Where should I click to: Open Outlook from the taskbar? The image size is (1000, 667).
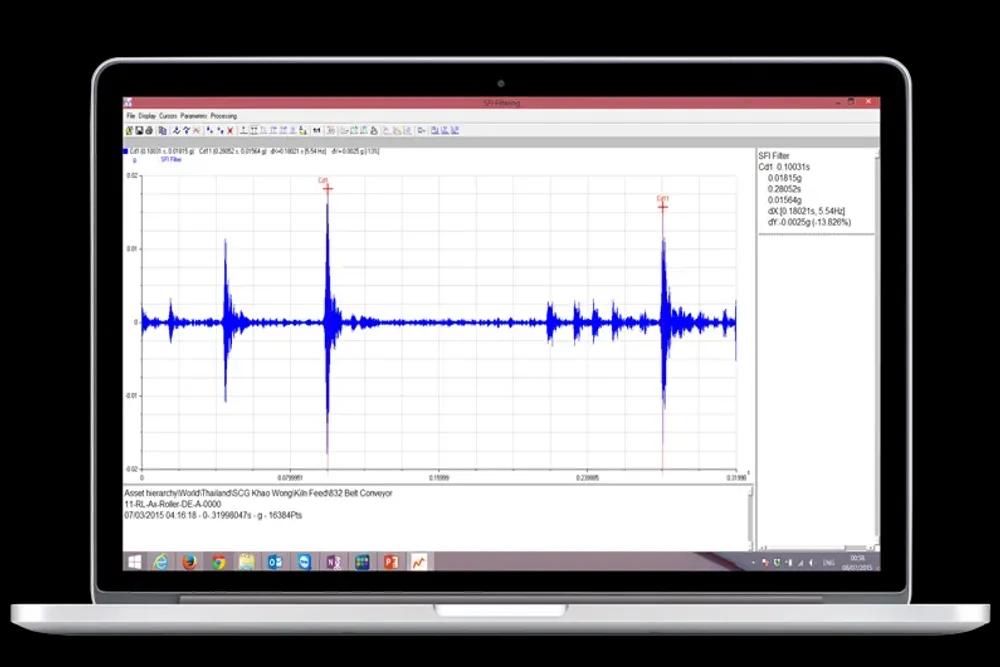click(x=275, y=562)
